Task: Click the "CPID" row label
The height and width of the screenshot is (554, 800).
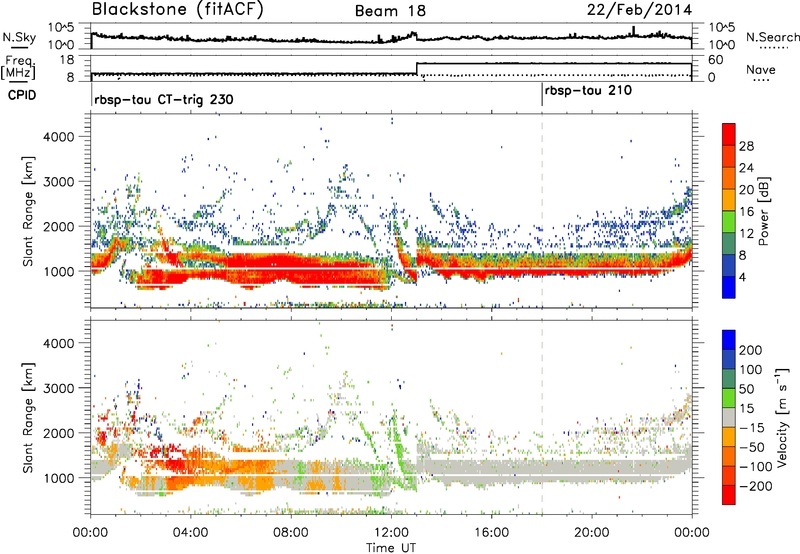Action: 22,95
